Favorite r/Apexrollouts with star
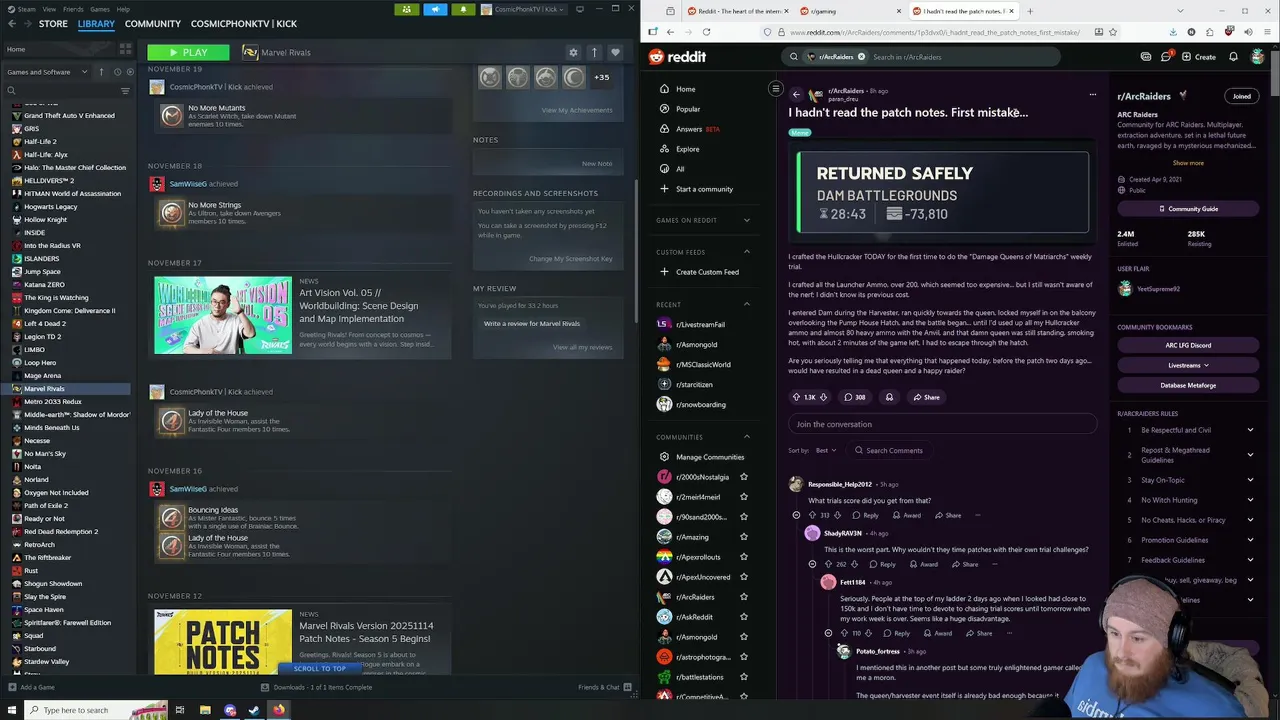Viewport: 1280px width, 720px height. coord(743,557)
